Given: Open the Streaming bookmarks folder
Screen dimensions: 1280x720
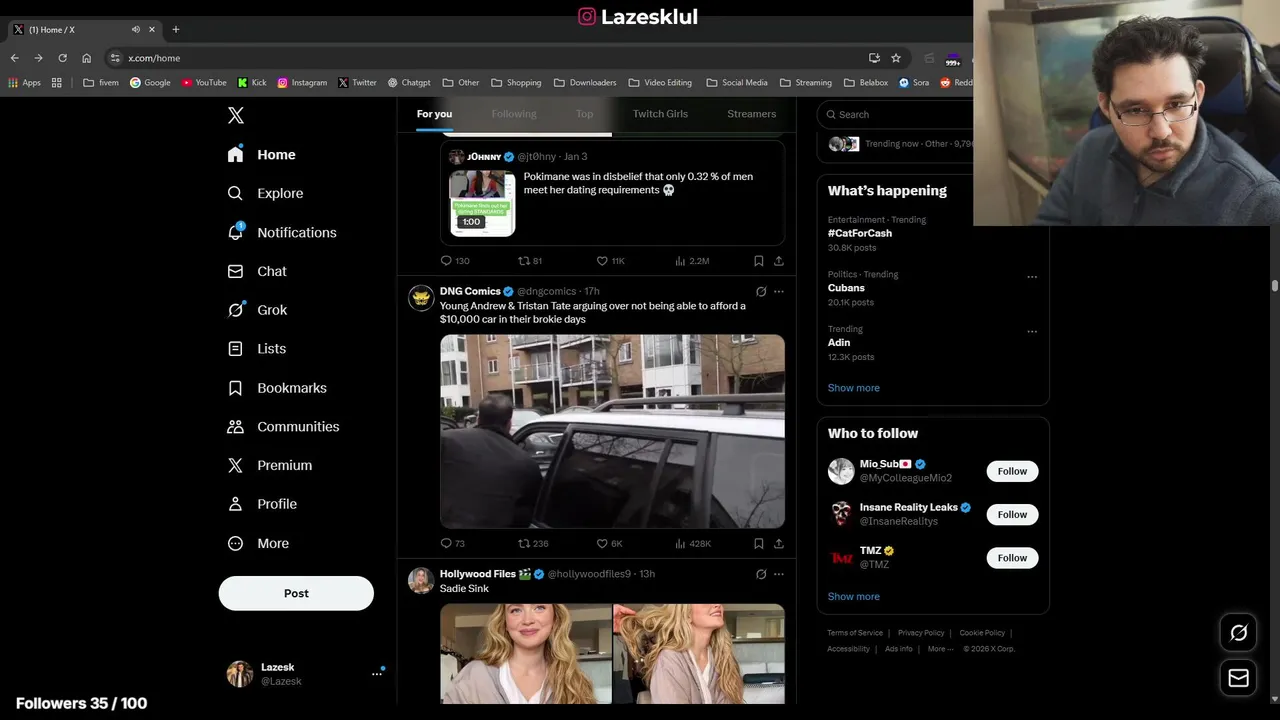Looking at the screenshot, I should coord(806,83).
